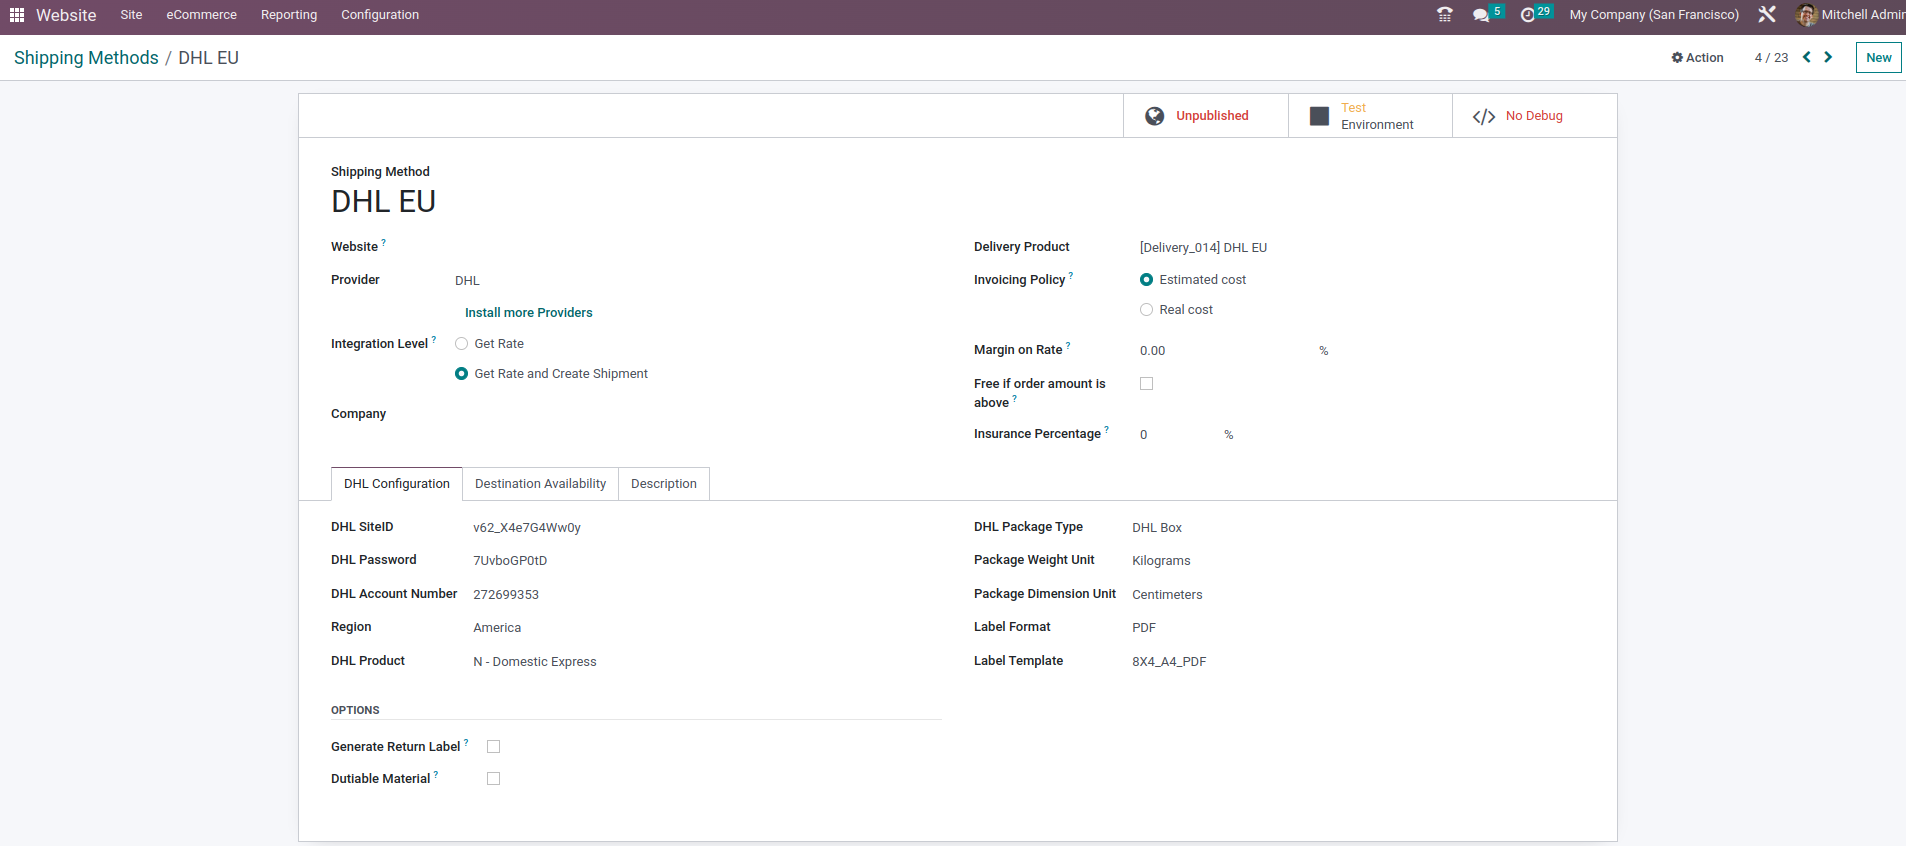Viewport: 1906px width, 846px height.
Task: Switch to DHL Configuration tab
Action: pyautogui.click(x=397, y=484)
